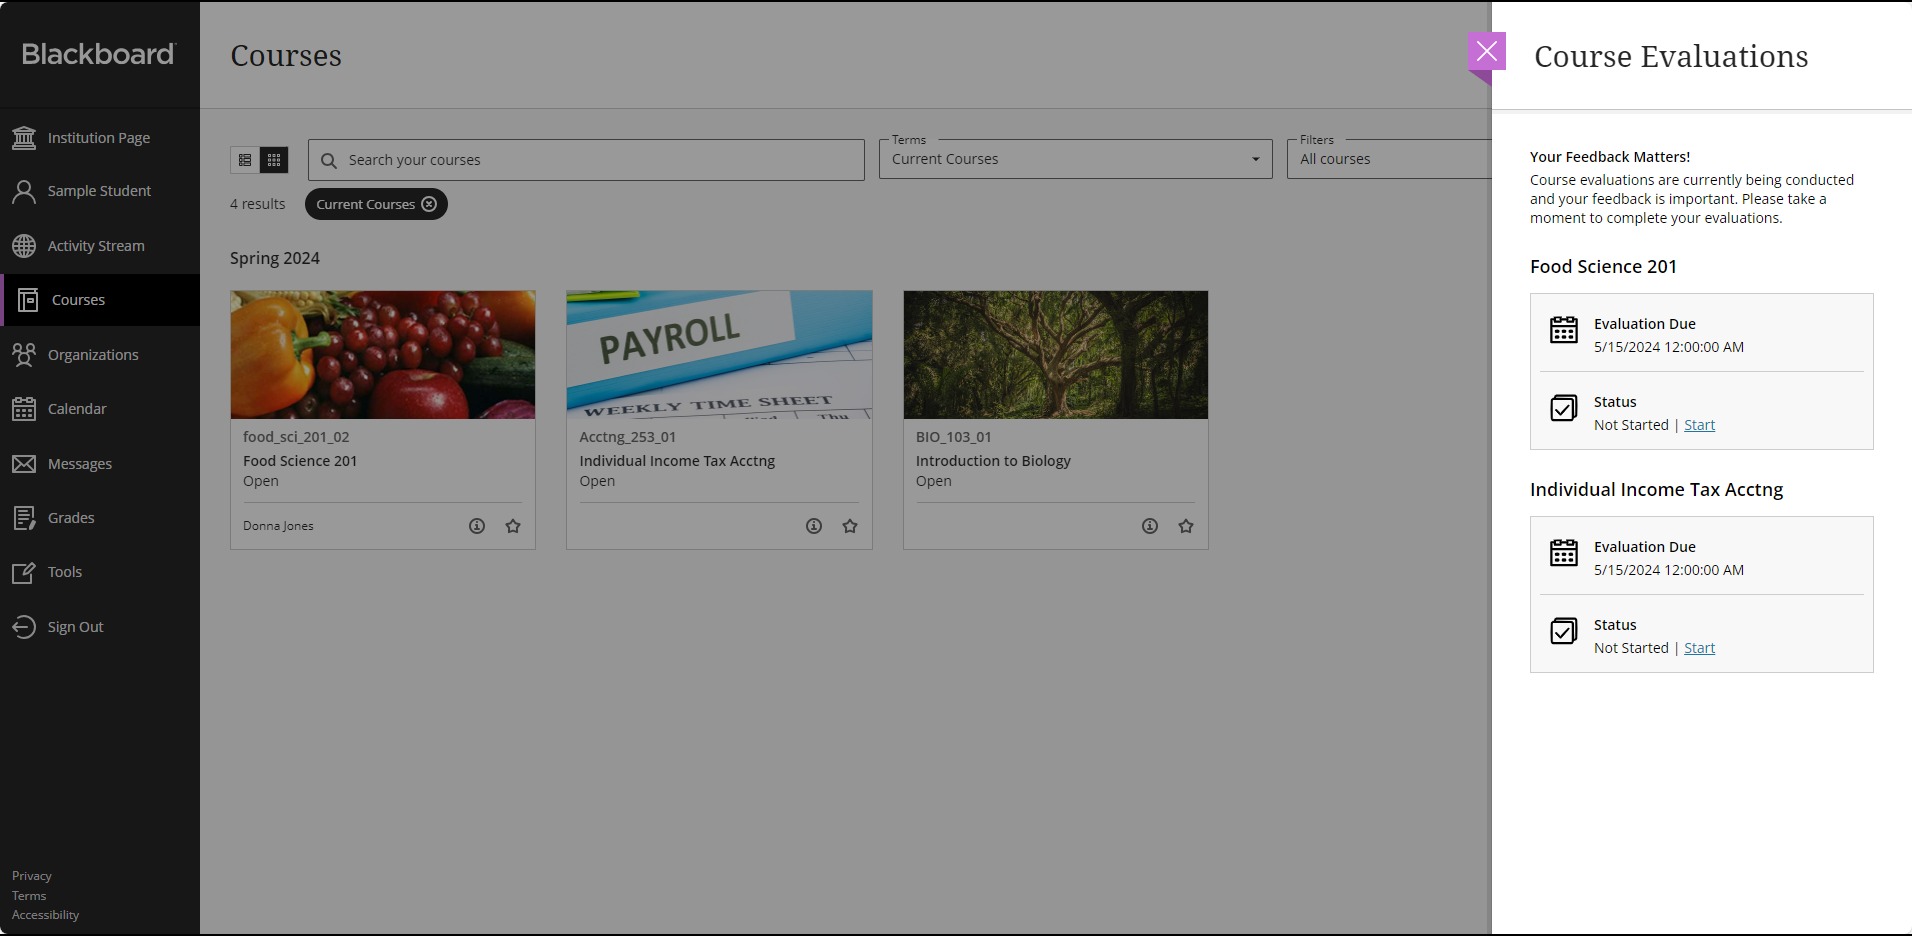1912x936 pixels.
Task: Close the Course Evaluations panel
Action: [1487, 52]
